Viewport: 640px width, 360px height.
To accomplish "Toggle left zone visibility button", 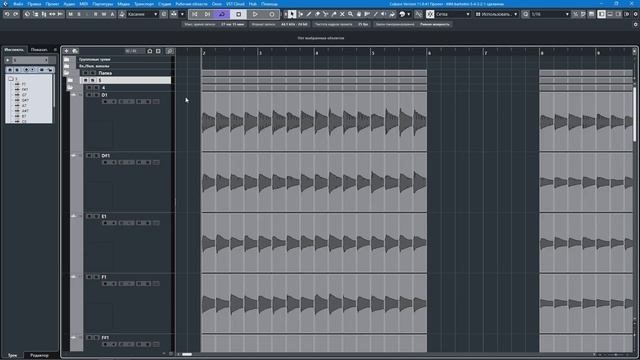I will (x=602, y=14).
